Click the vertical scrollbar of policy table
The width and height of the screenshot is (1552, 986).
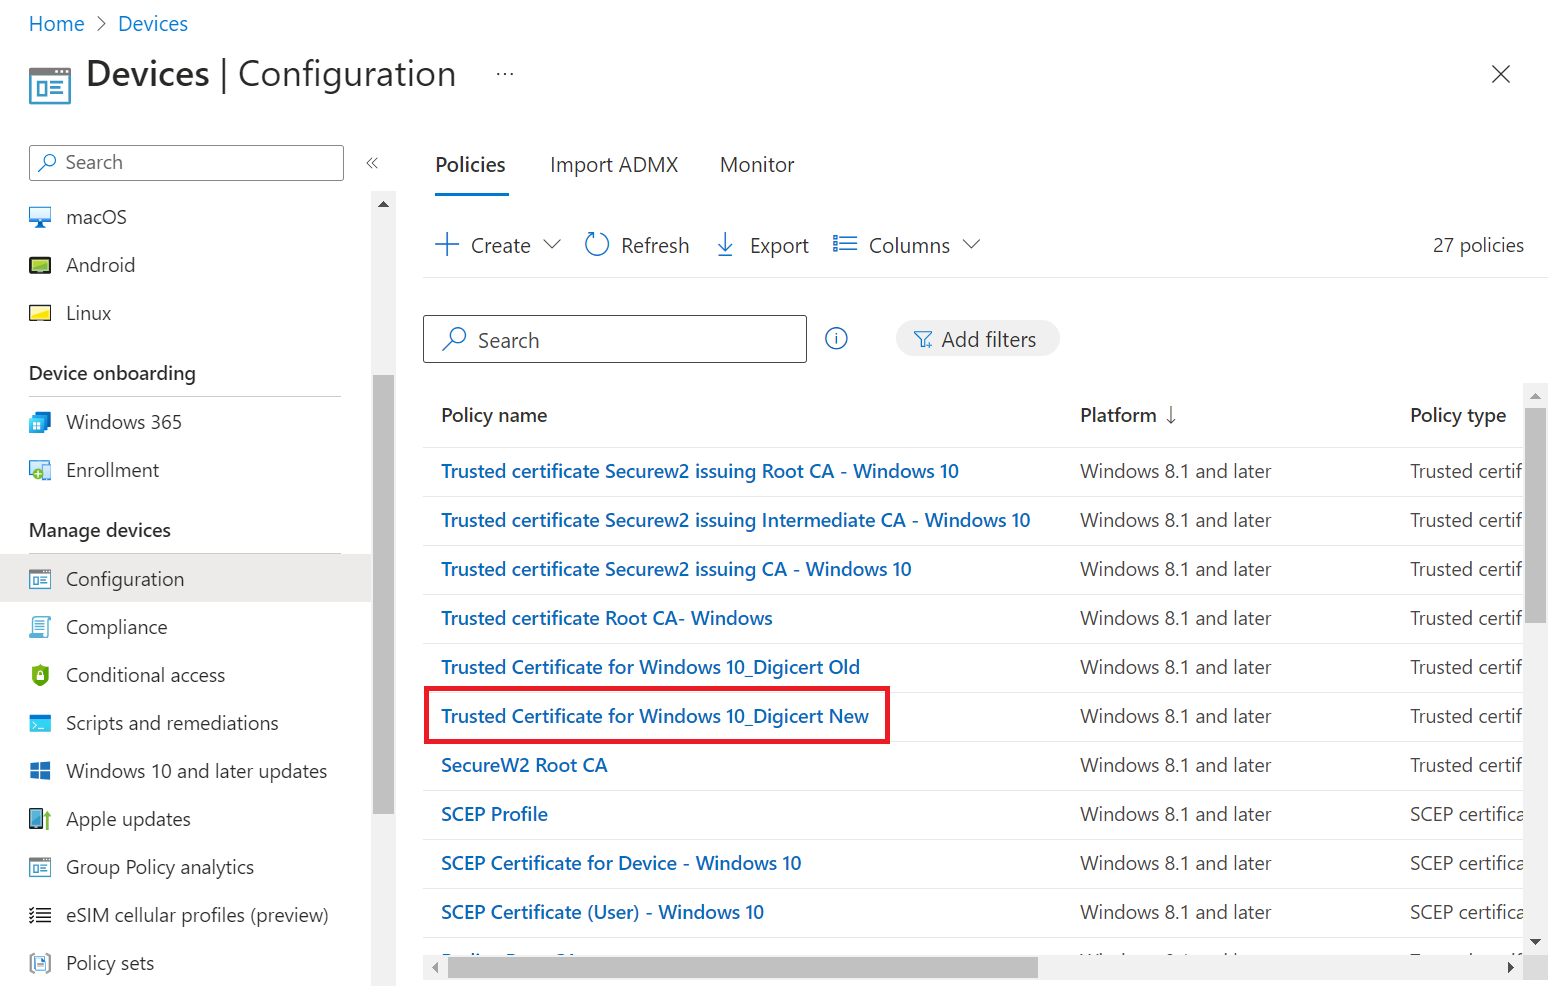[x=1535, y=515]
